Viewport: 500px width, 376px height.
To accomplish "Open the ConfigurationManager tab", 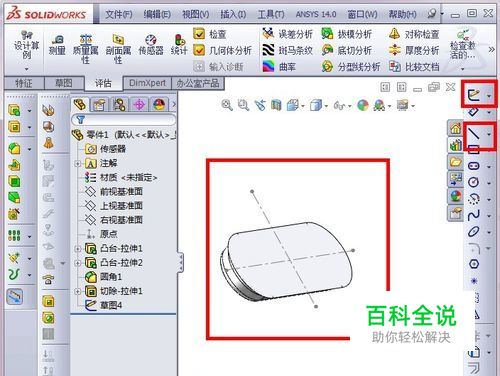I will pos(119,105).
